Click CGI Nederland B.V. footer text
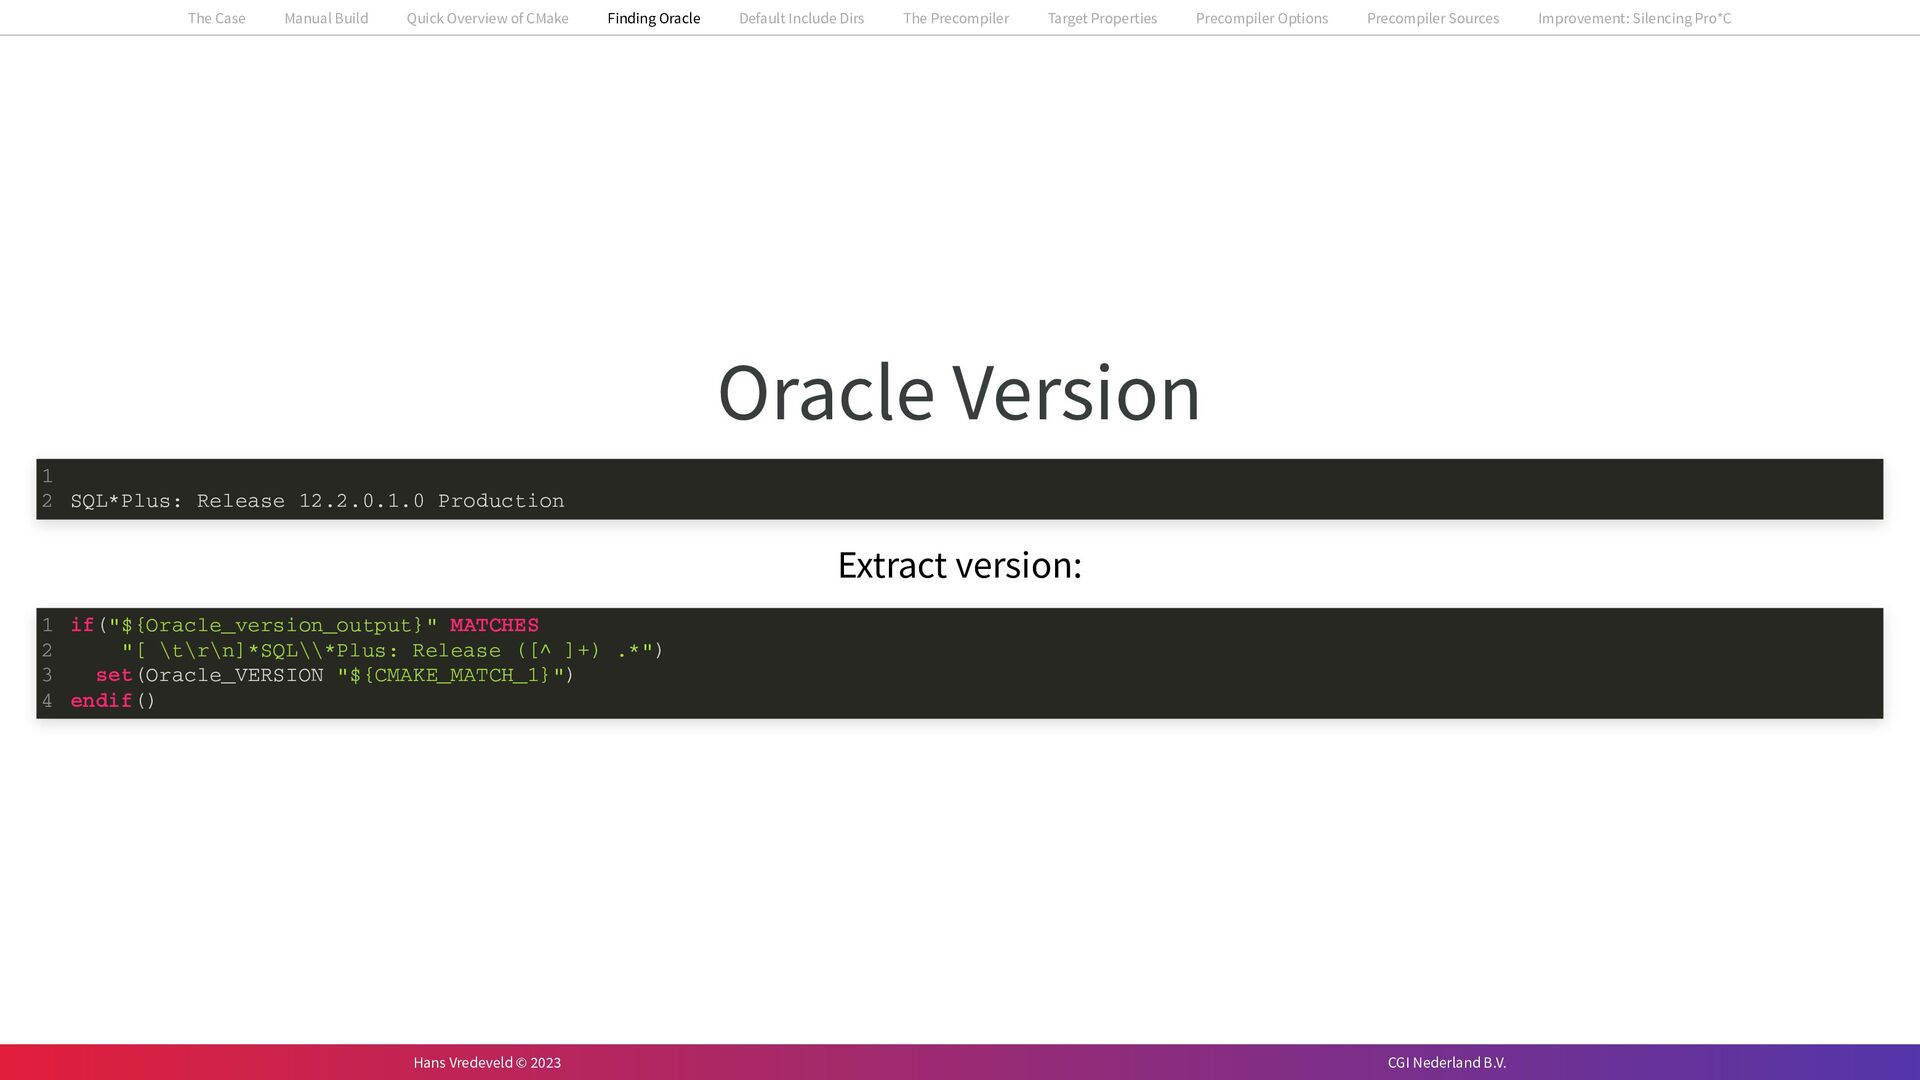This screenshot has width=1920, height=1080. click(x=1446, y=1062)
